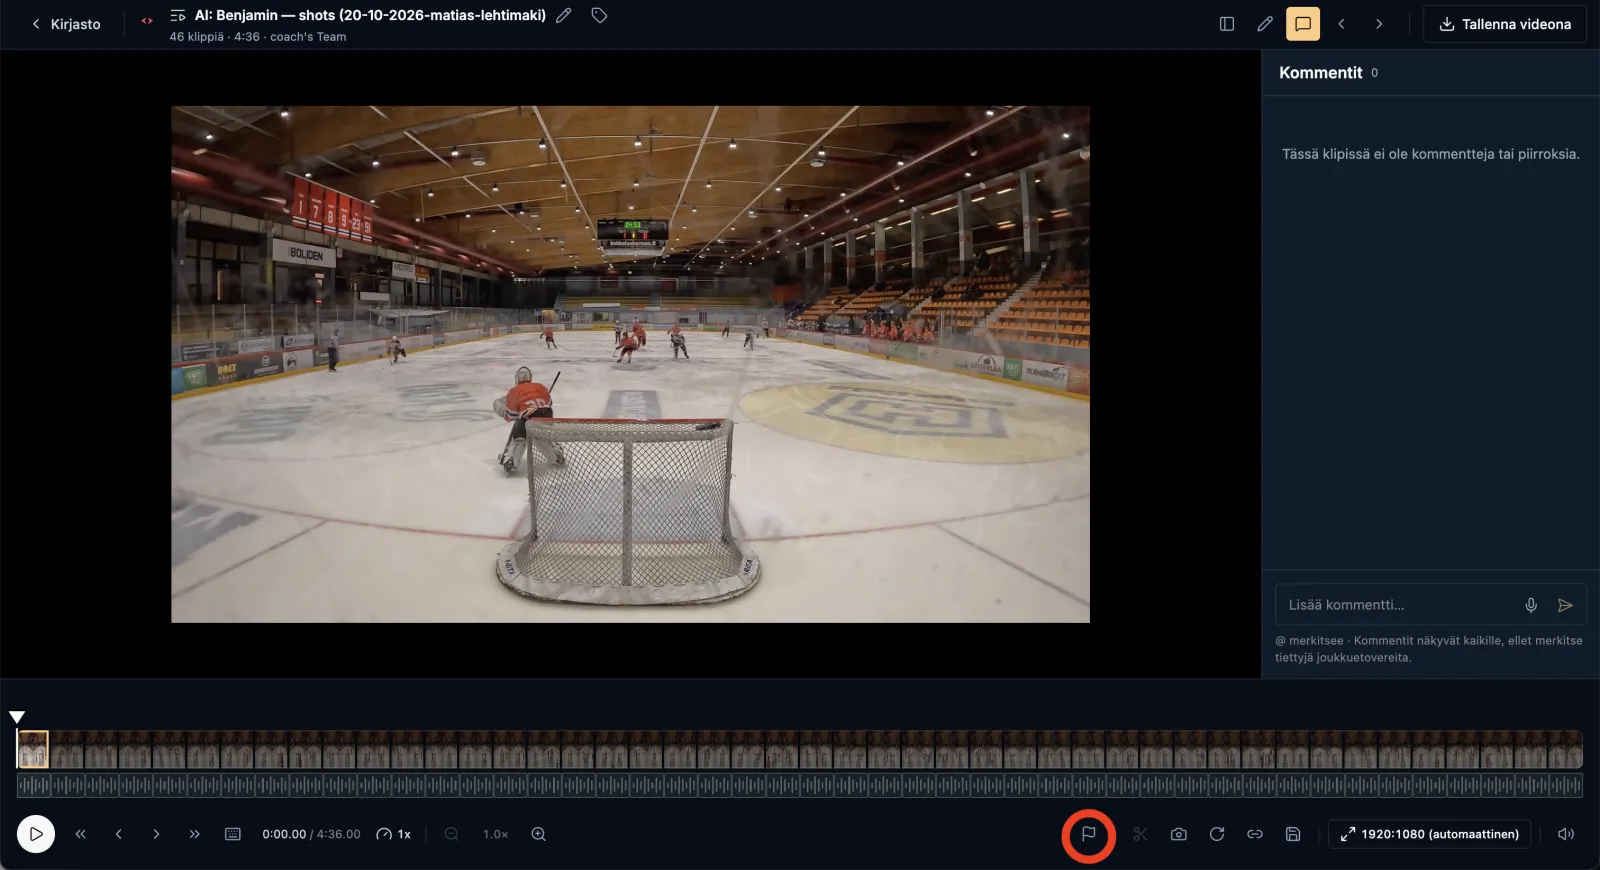1600x870 pixels.
Task: Click the 1.0× zoom level value
Action: [x=496, y=834]
